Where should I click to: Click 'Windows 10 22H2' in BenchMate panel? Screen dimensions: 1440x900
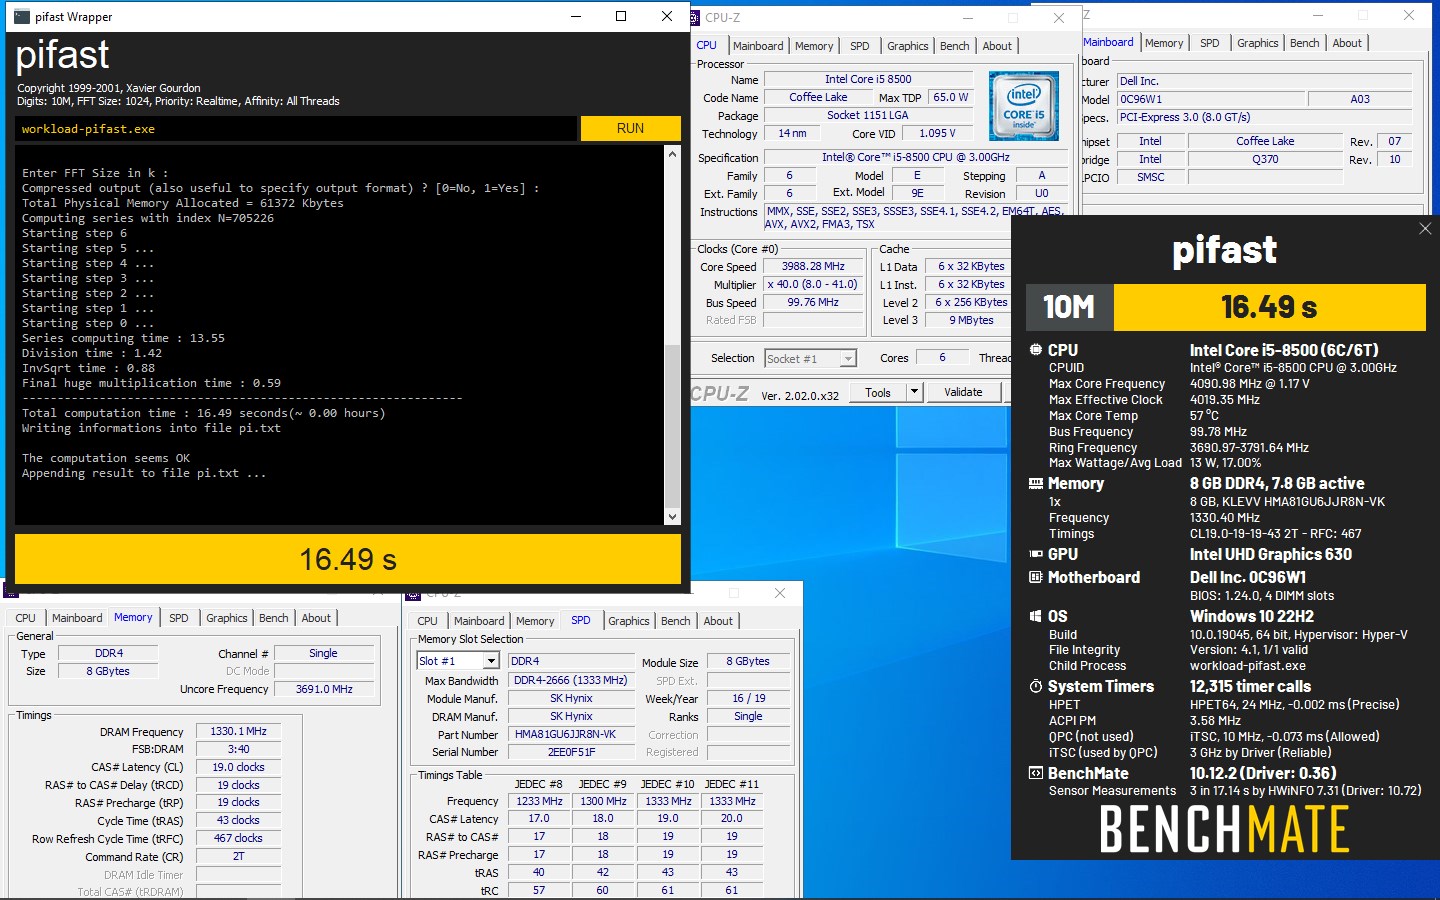point(1252,616)
